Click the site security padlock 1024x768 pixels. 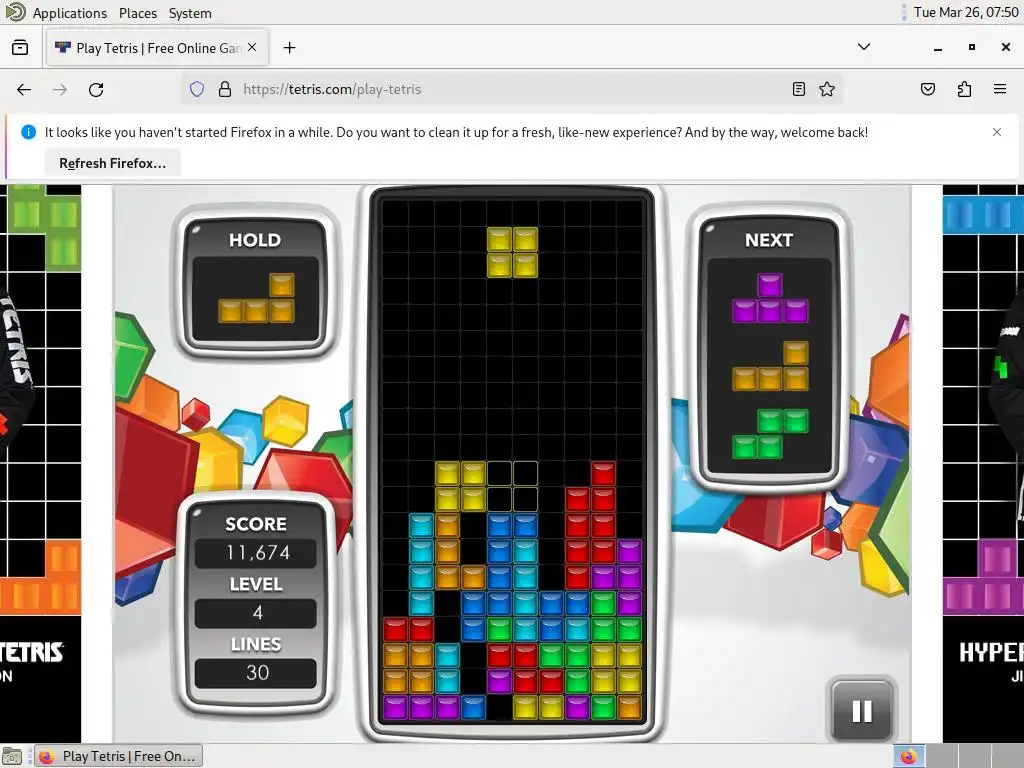(225, 89)
